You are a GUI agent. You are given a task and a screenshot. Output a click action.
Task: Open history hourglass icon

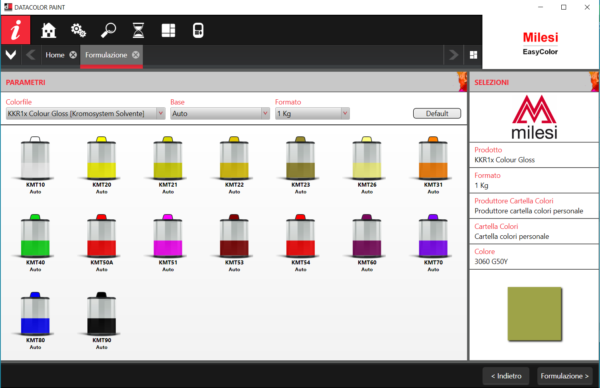point(138,30)
